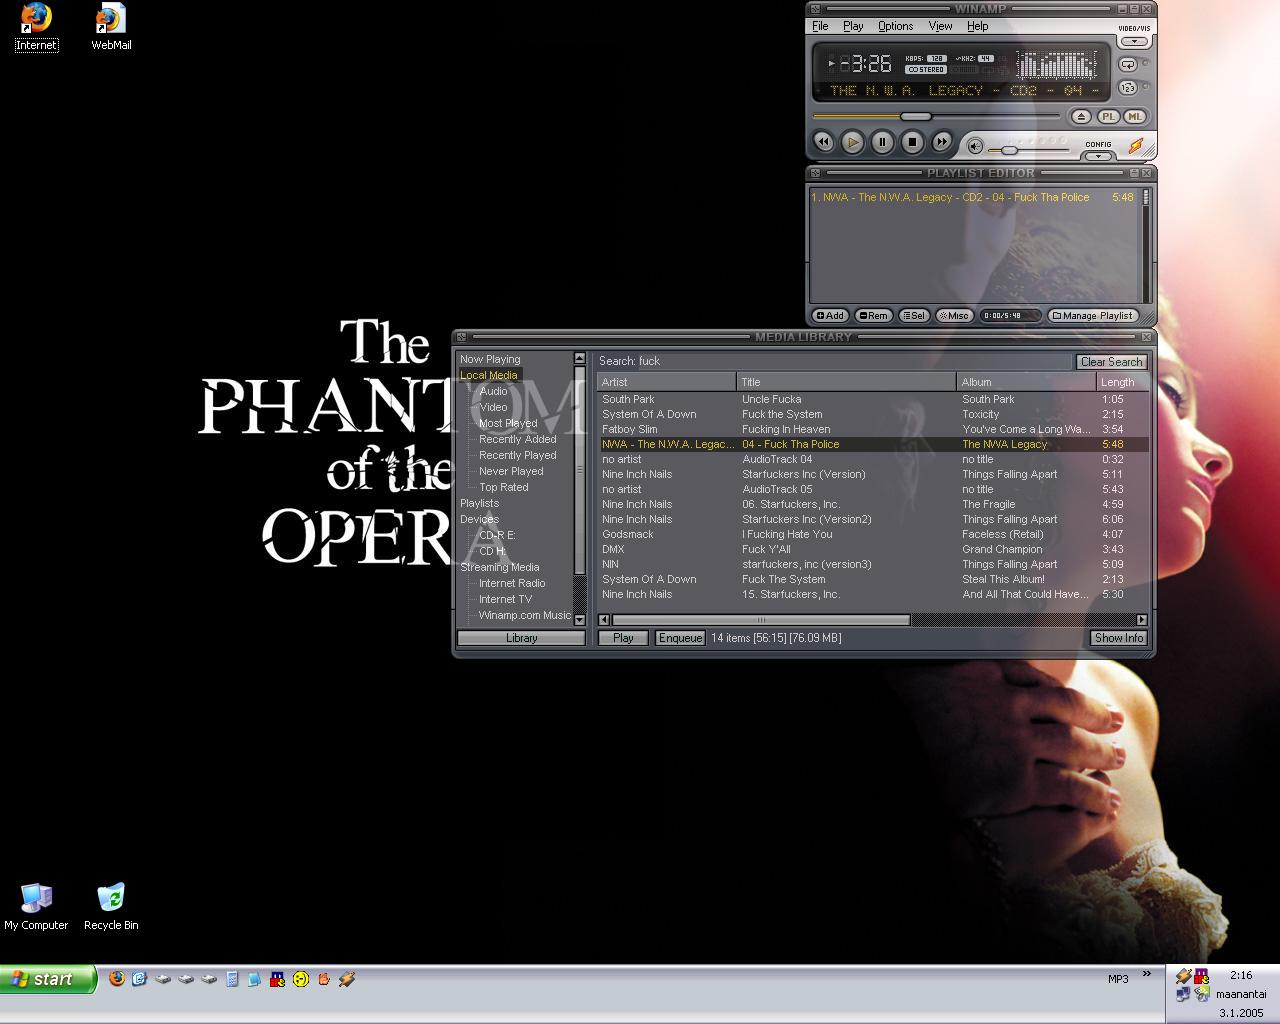Click the Misc button in Playlist Editor
The height and width of the screenshot is (1024, 1280).
pos(954,315)
